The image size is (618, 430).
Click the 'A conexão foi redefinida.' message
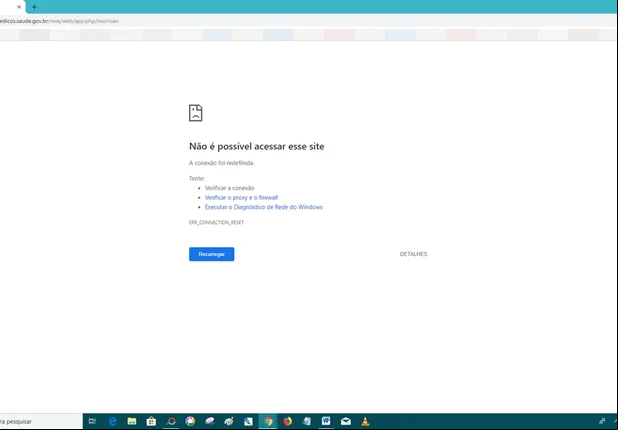222,163
